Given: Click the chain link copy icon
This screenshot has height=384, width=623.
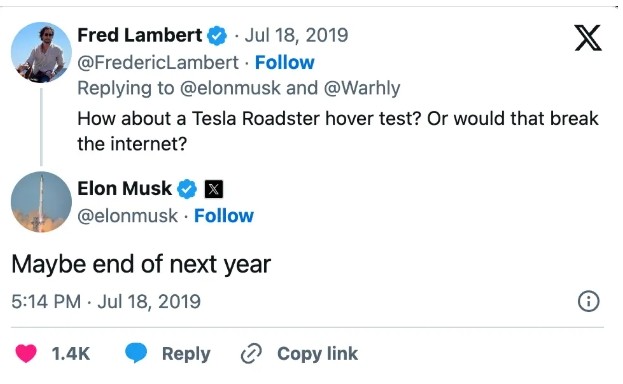Looking at the screenshot, I should pyautogui.click(x=251, y=353).
